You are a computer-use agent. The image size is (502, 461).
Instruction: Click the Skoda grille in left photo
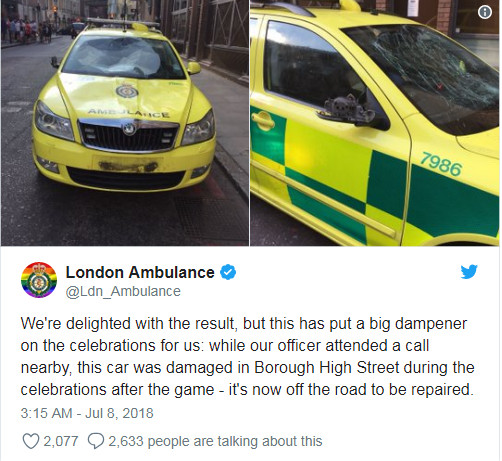(129, 135)
